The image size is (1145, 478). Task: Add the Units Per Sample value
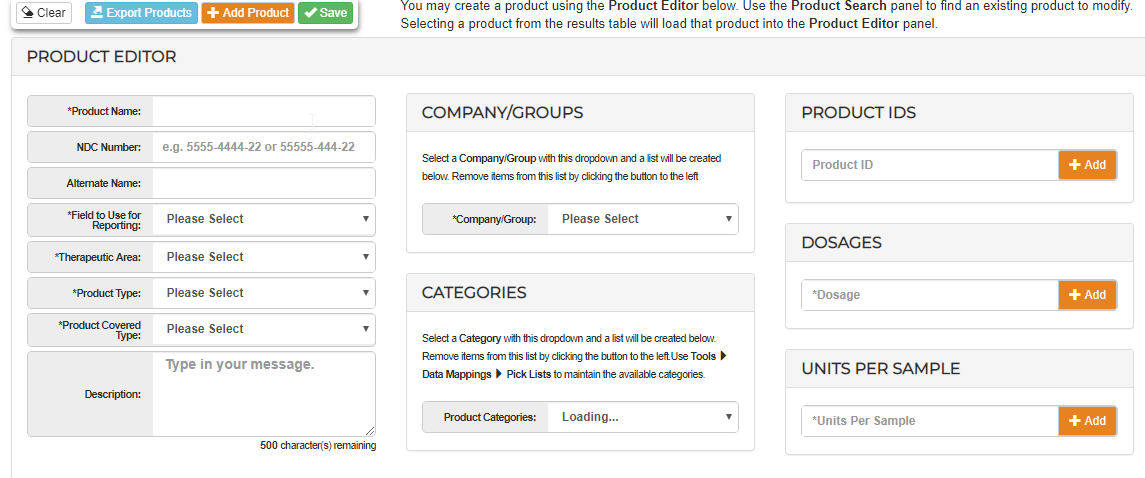[1087, 421]
